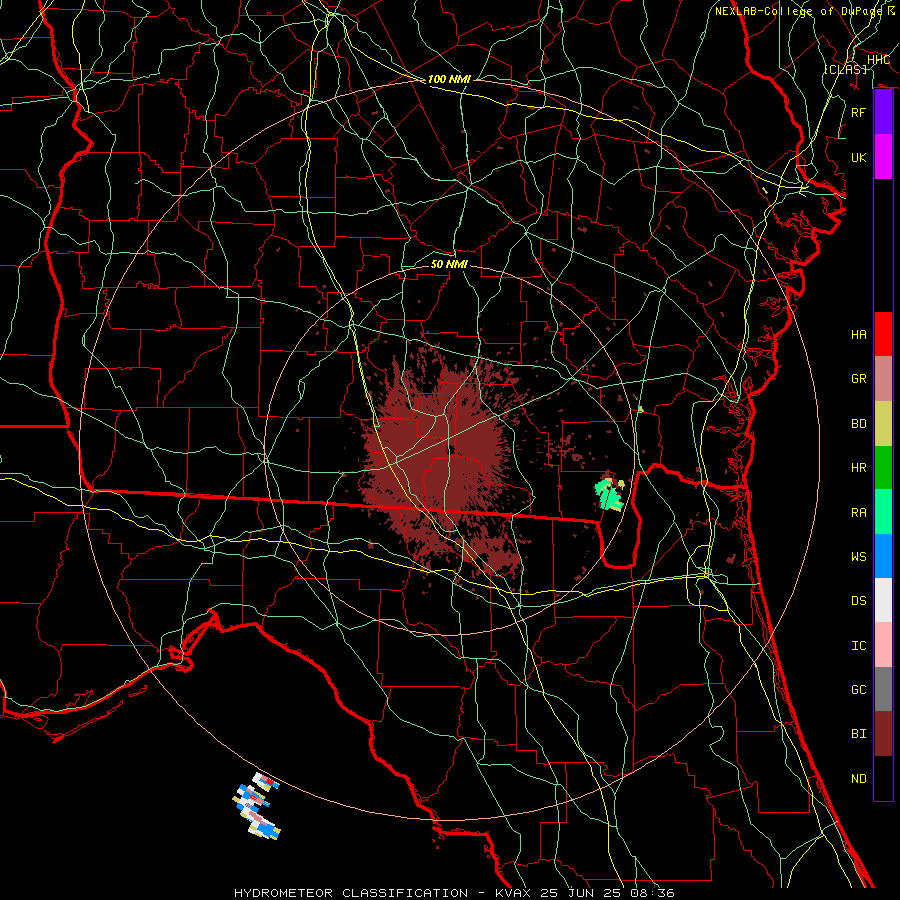
Task: Click the UK legend label
Action: click(859, 157)
